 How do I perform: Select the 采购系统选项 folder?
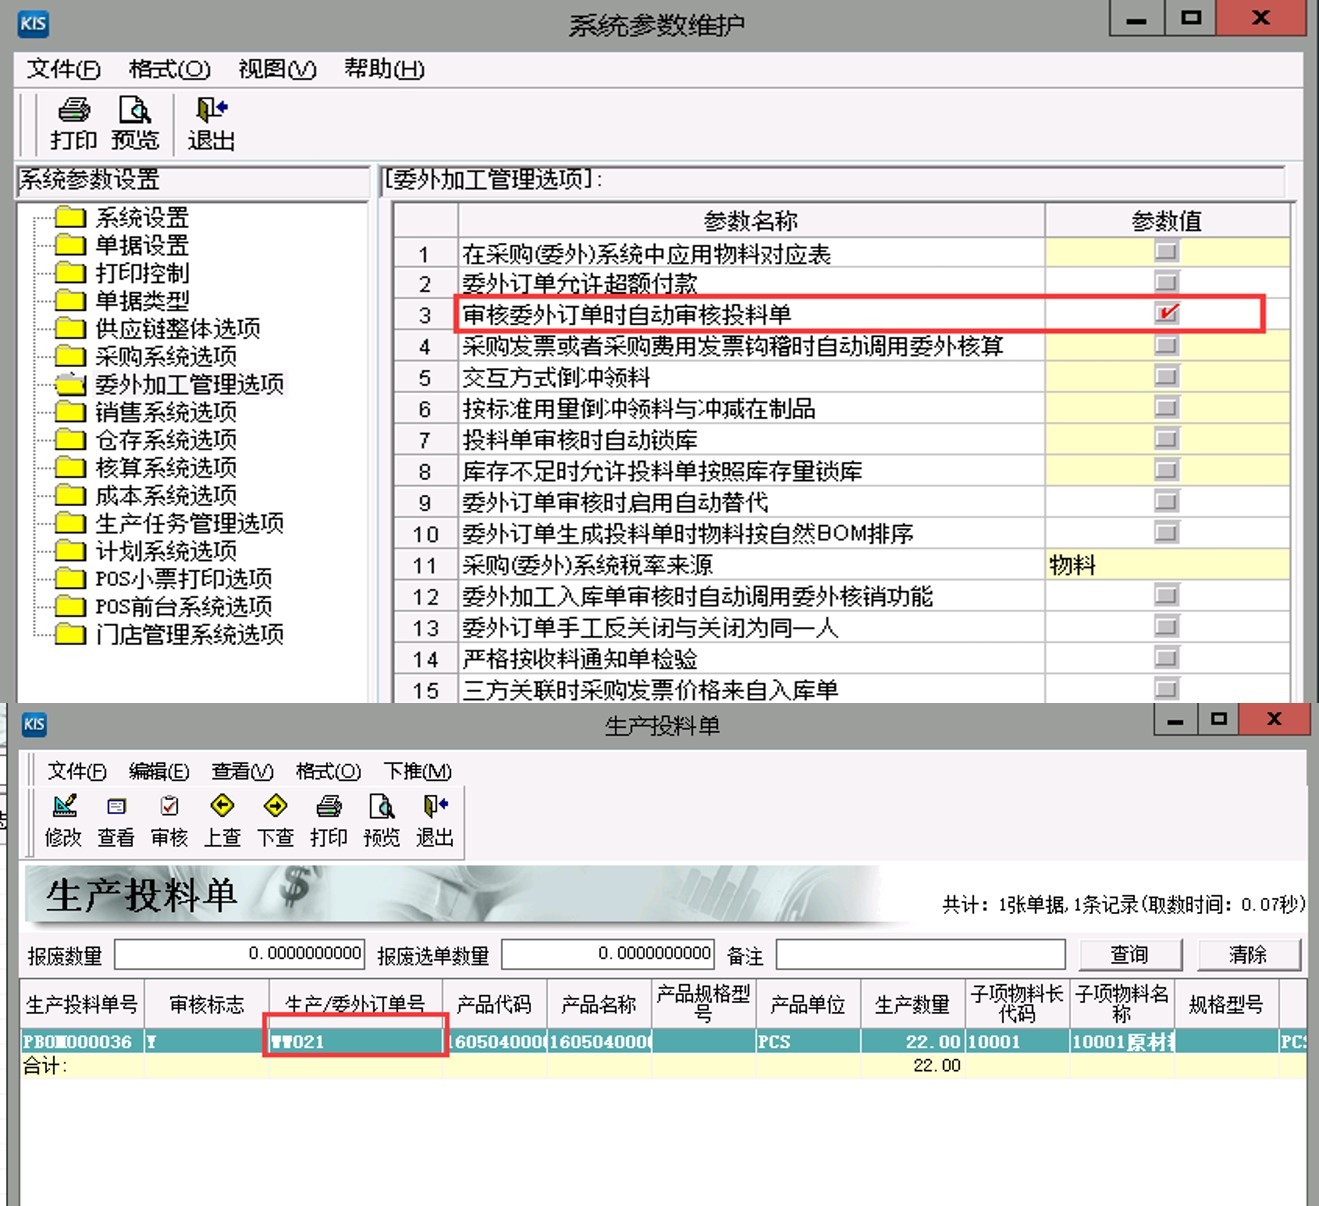click(x=147, y=356)
